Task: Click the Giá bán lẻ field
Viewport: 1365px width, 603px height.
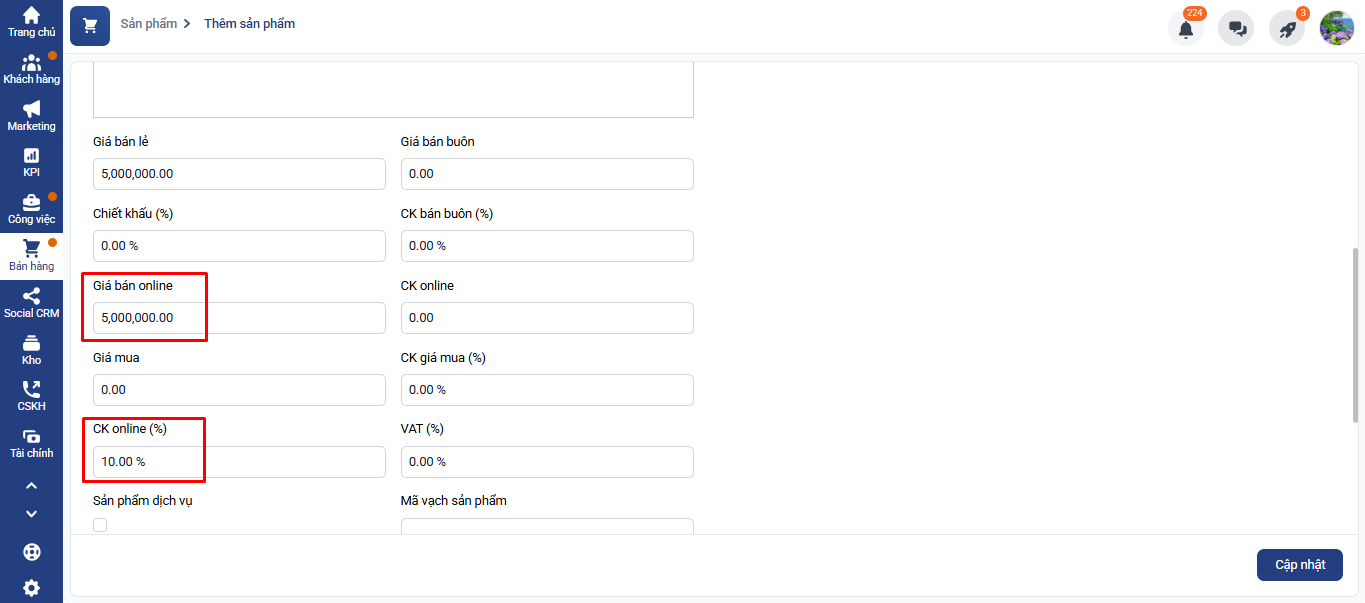Action: point(239,174)
